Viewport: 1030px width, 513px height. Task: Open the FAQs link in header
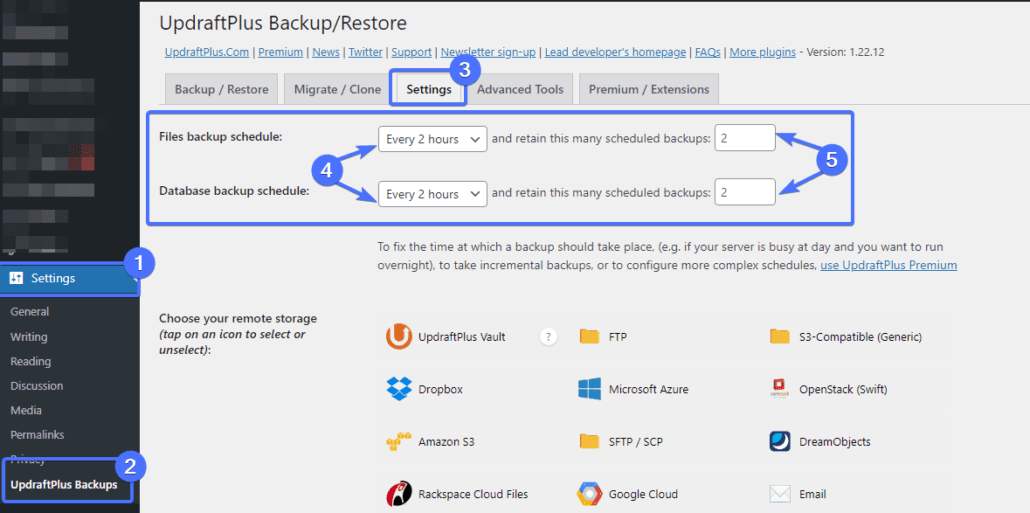tap(708, 52)
